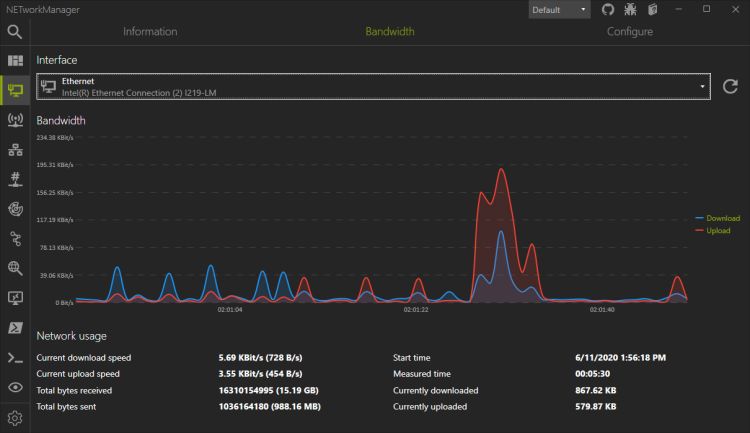Open the PuTTY command prompt icon
Viewport: 750px width, 433px height.
tap(15, 357)
